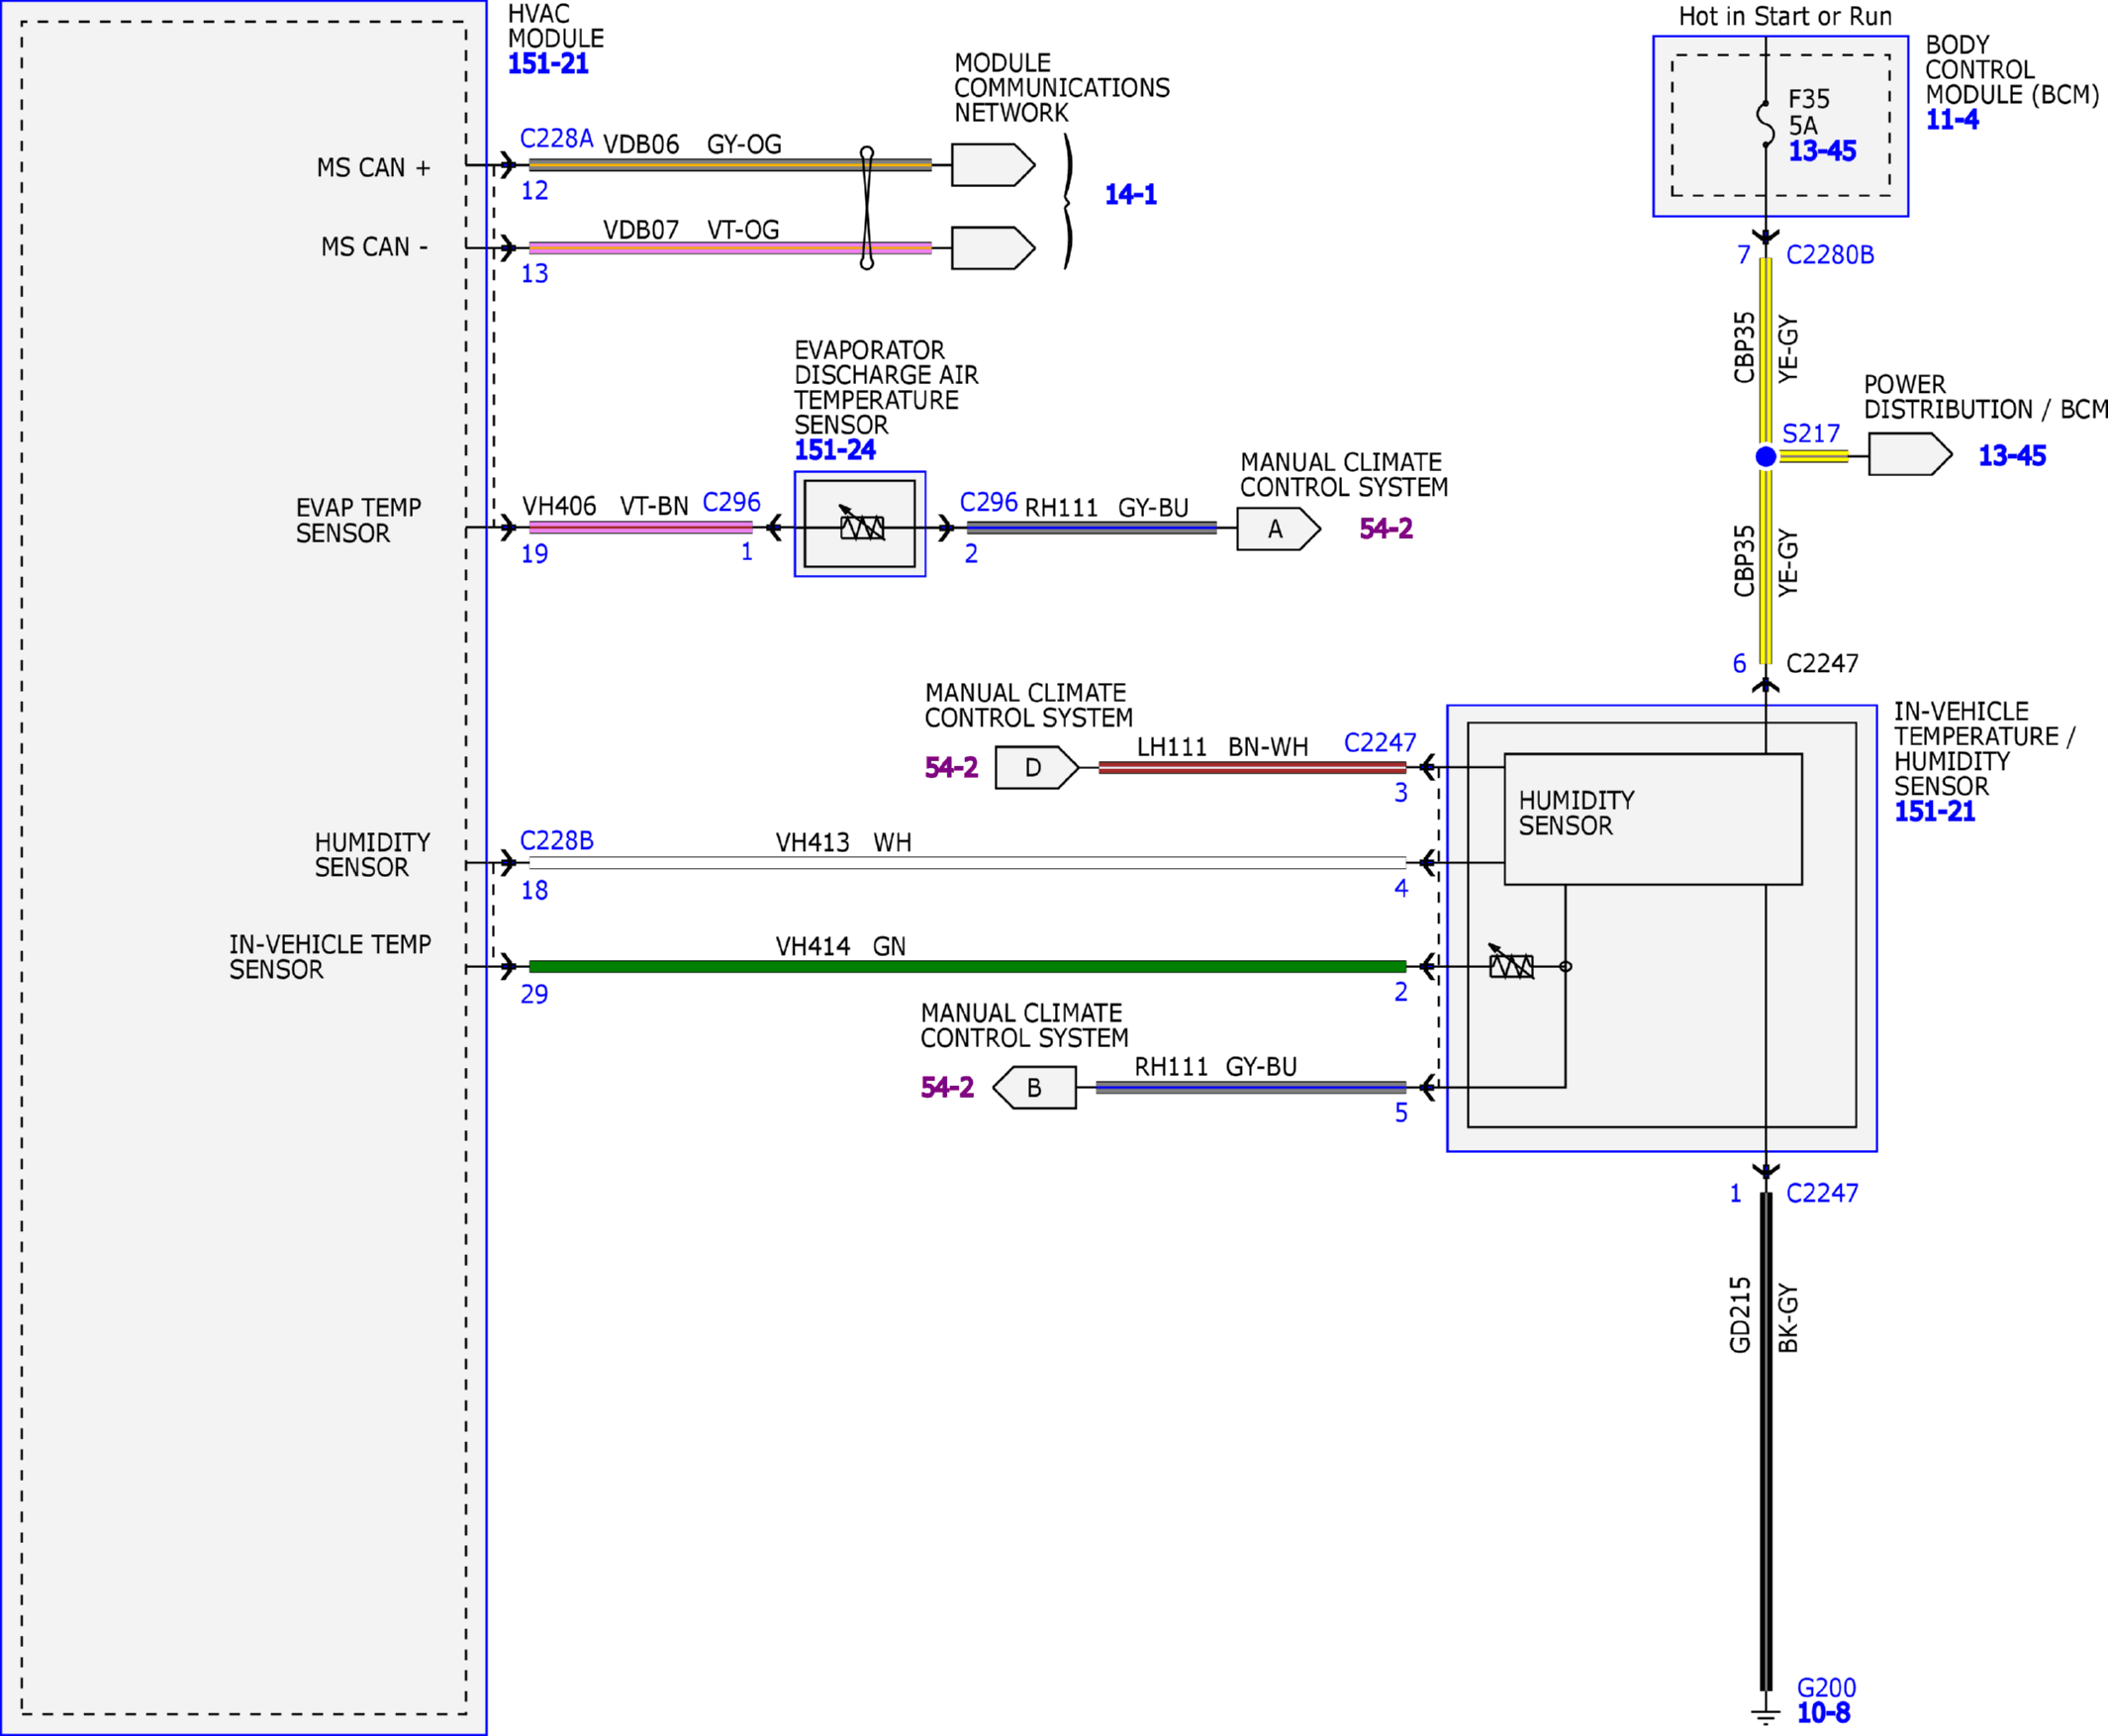
Task: Click the G200 ground symbol
Action: (1766, 1716)
